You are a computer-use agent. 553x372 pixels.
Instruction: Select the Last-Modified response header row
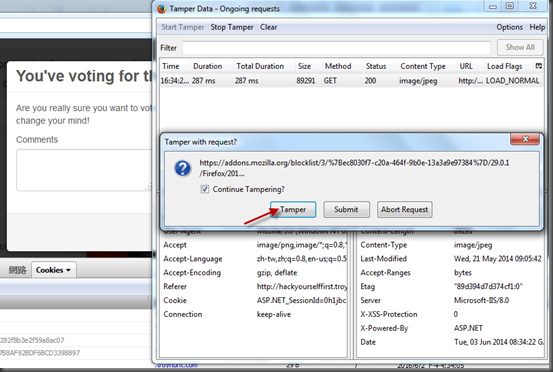tap(451, 259)
